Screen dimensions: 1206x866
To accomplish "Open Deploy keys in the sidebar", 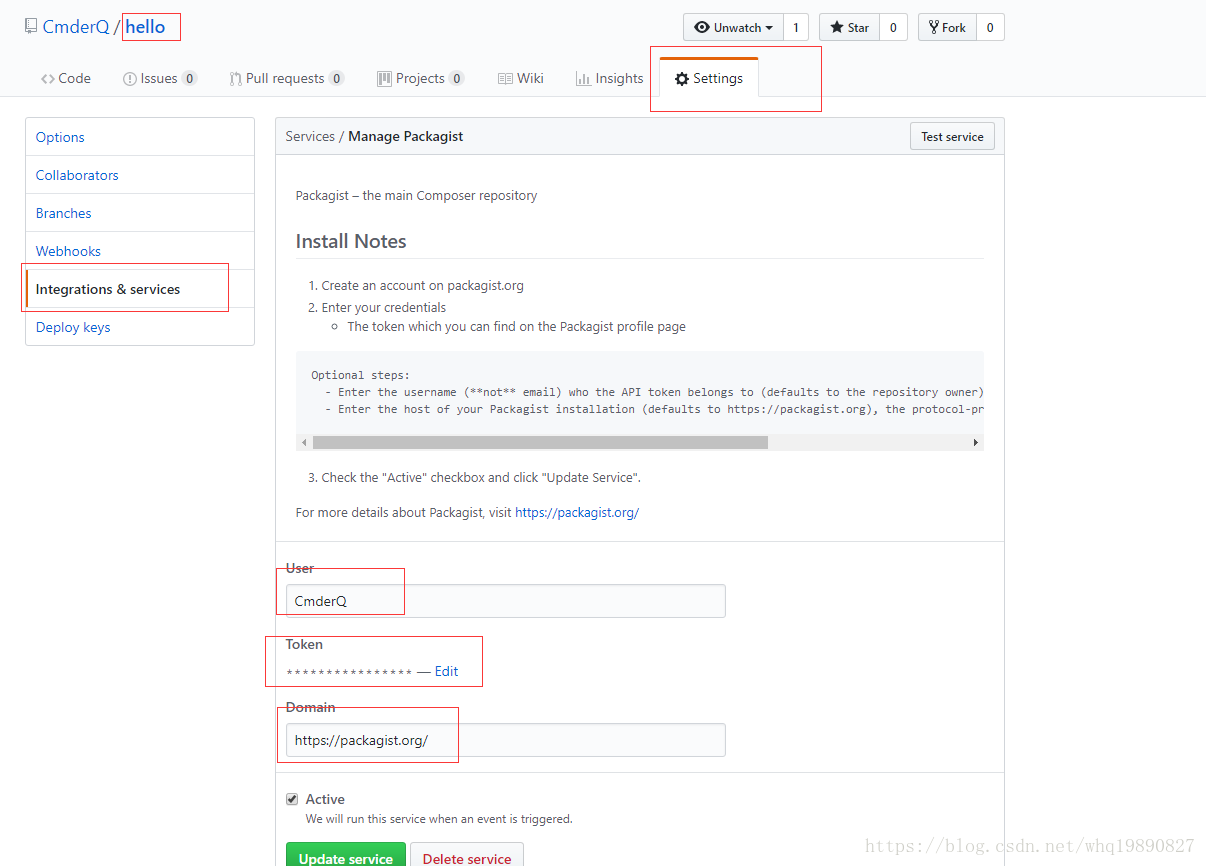I will (140, 327).
